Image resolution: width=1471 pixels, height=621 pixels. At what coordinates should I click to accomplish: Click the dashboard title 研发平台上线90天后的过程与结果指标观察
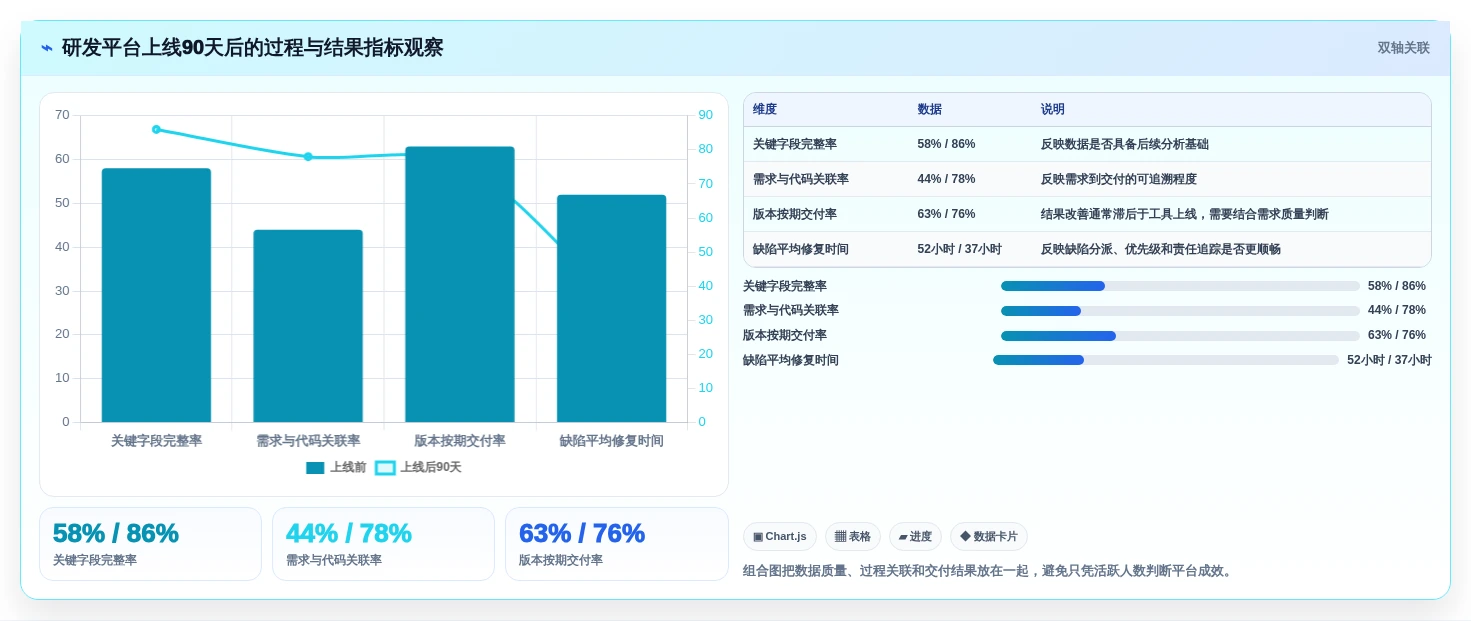[x=252, y=48]
